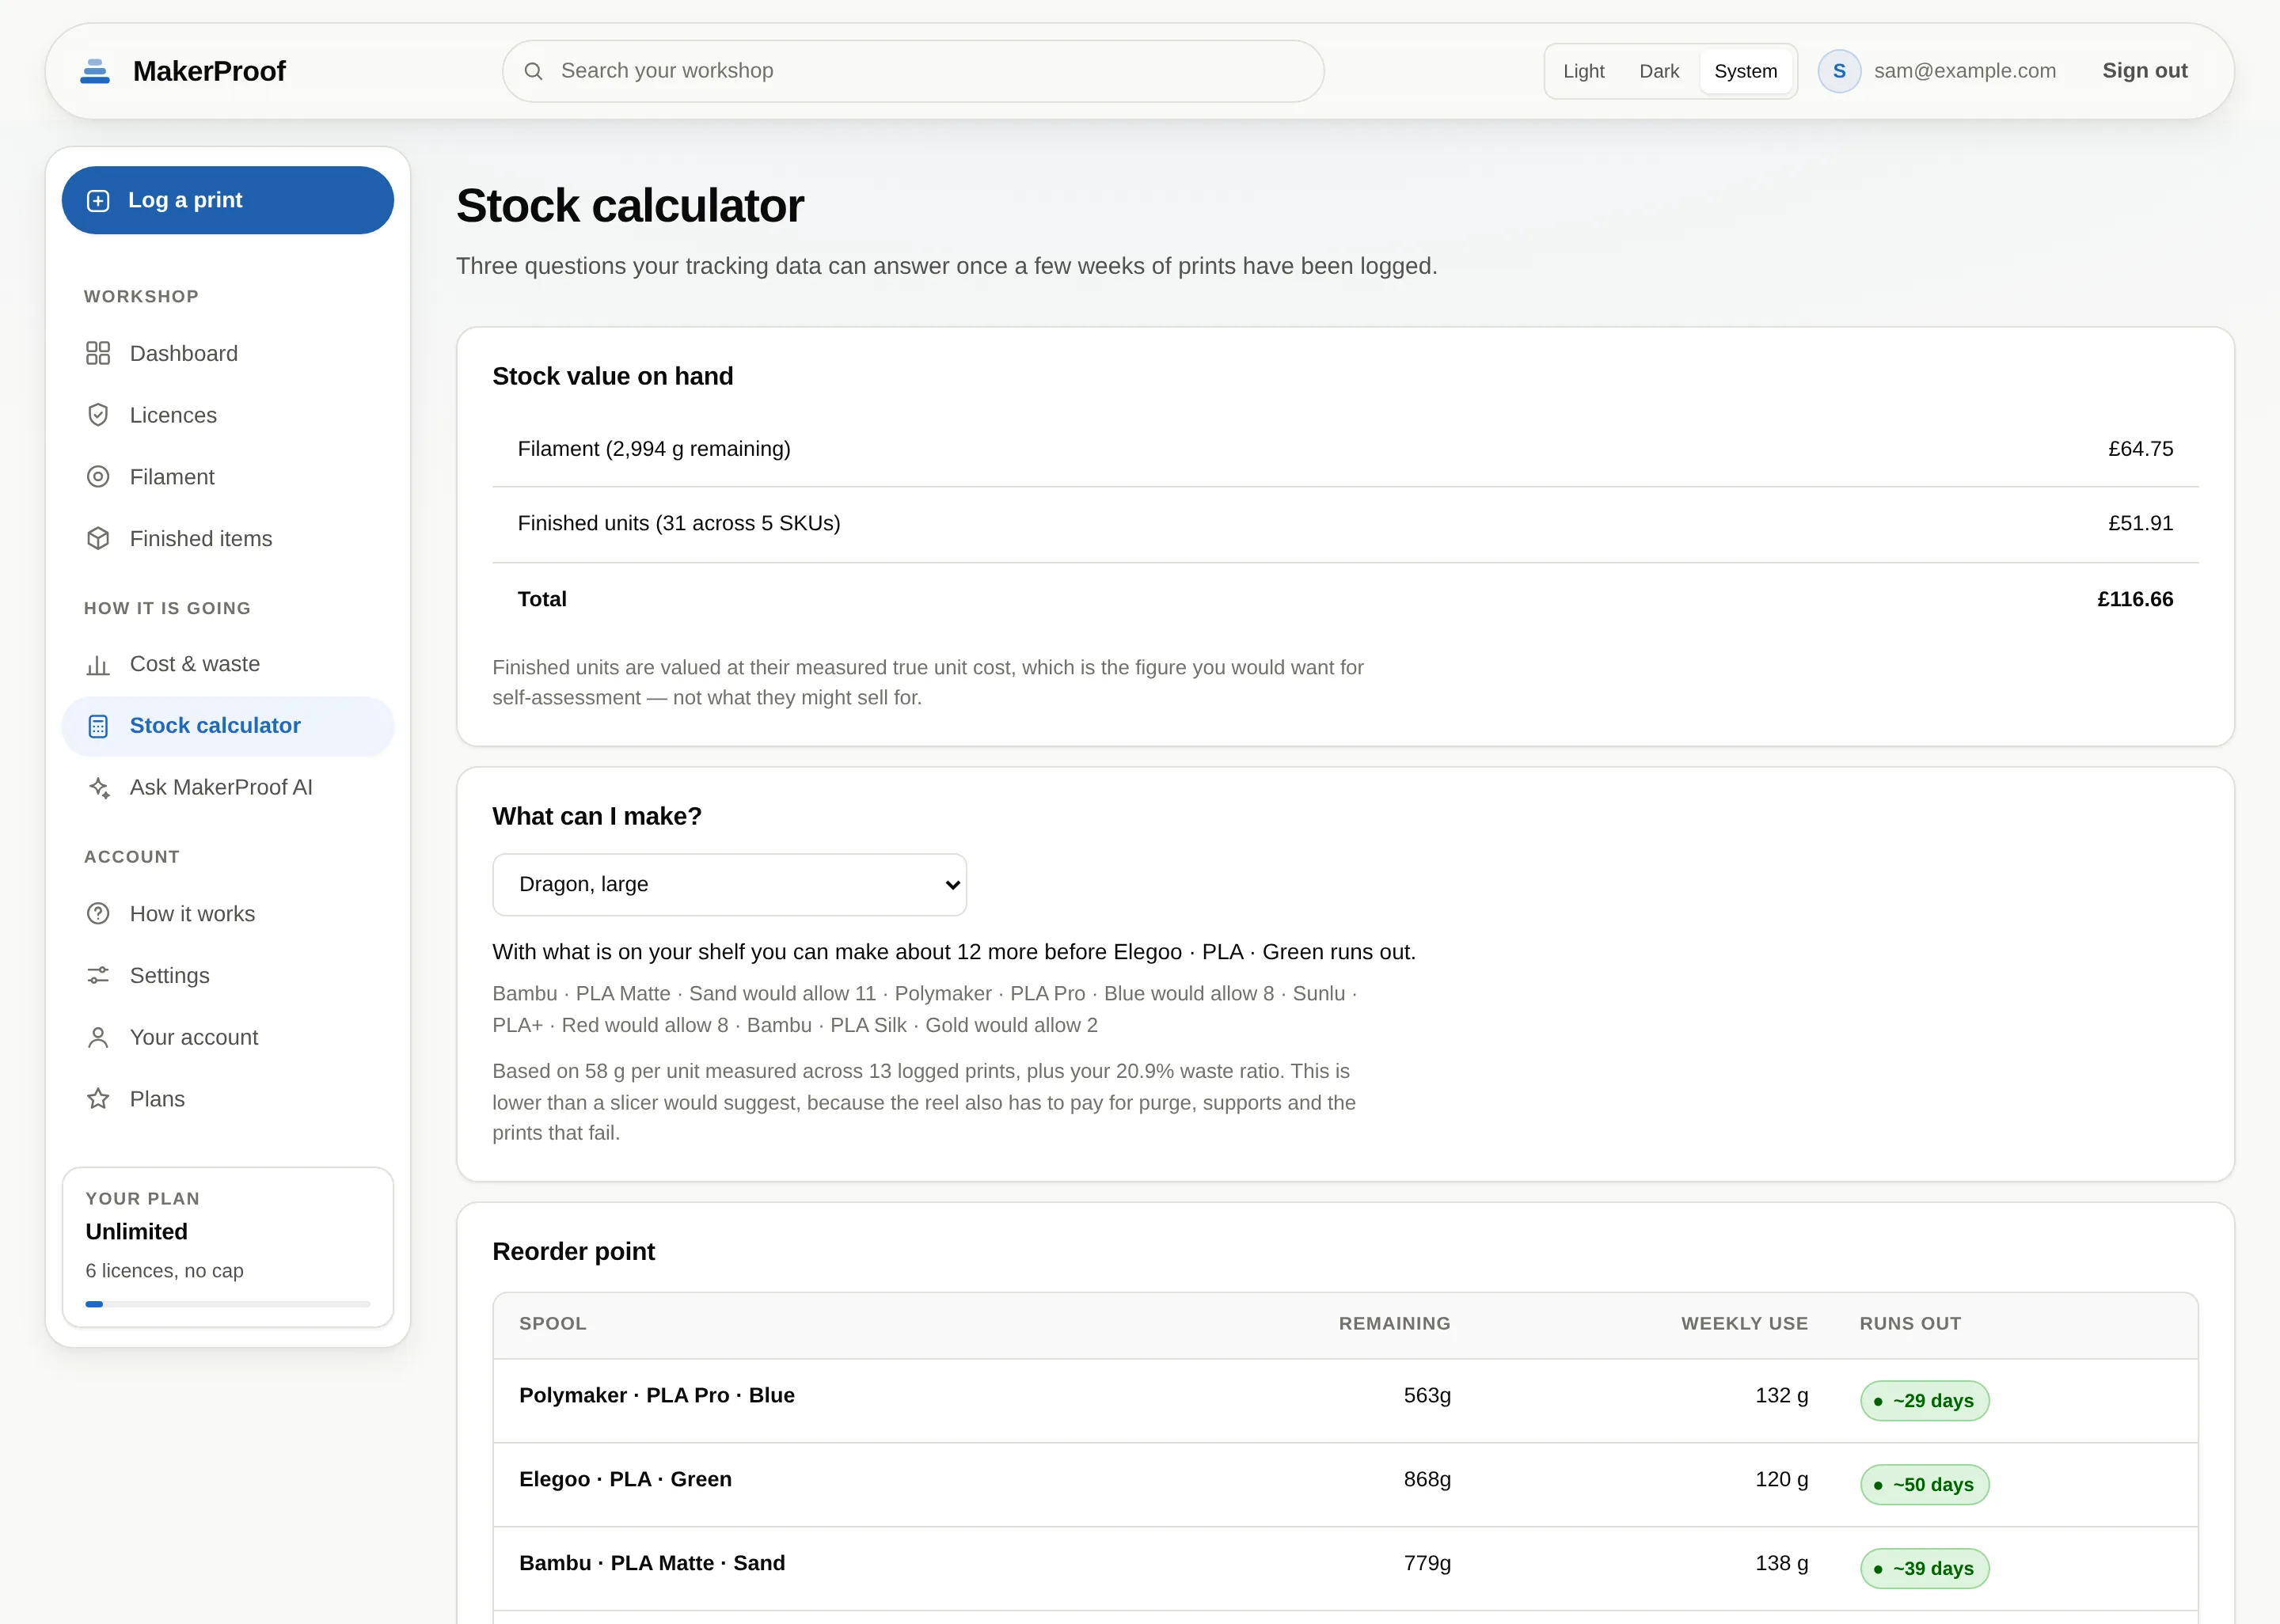Click the Ask MakerProof AI sparkle icon

coord(98,788)
